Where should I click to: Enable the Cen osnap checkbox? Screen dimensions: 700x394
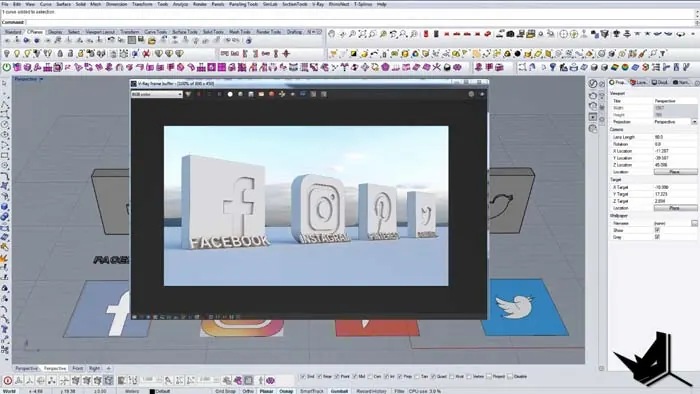pos(370,377)
